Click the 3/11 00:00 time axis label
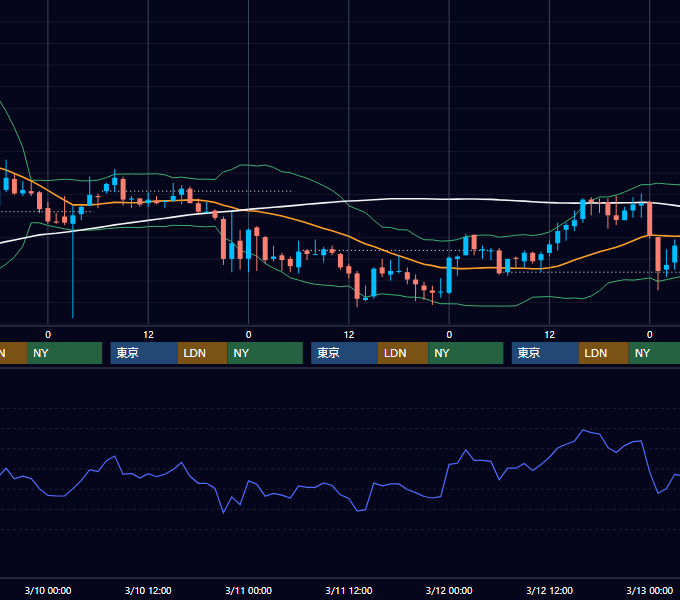Screen dimensions: 680x600 (248, 590)
